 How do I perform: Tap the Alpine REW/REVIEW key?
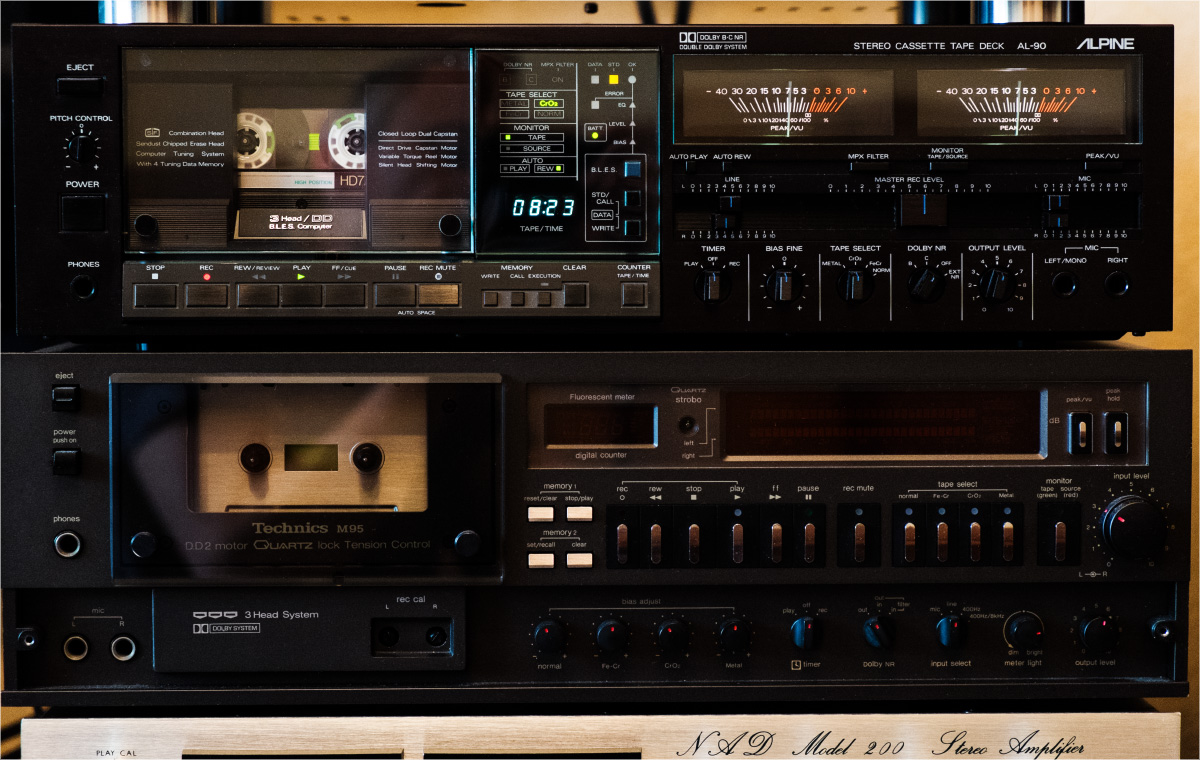click(x=258, y=295)
